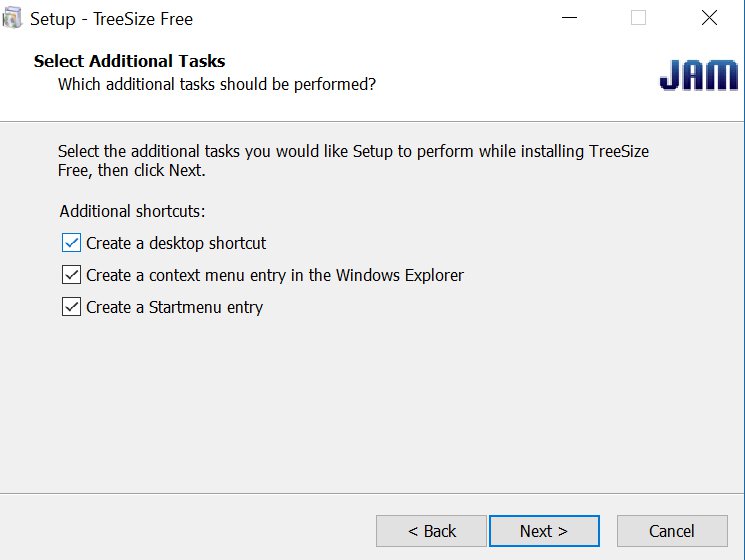Uncheck the desktop shortcut checkbox
Screen dimensions: 745x560
[x=71, y=243]
